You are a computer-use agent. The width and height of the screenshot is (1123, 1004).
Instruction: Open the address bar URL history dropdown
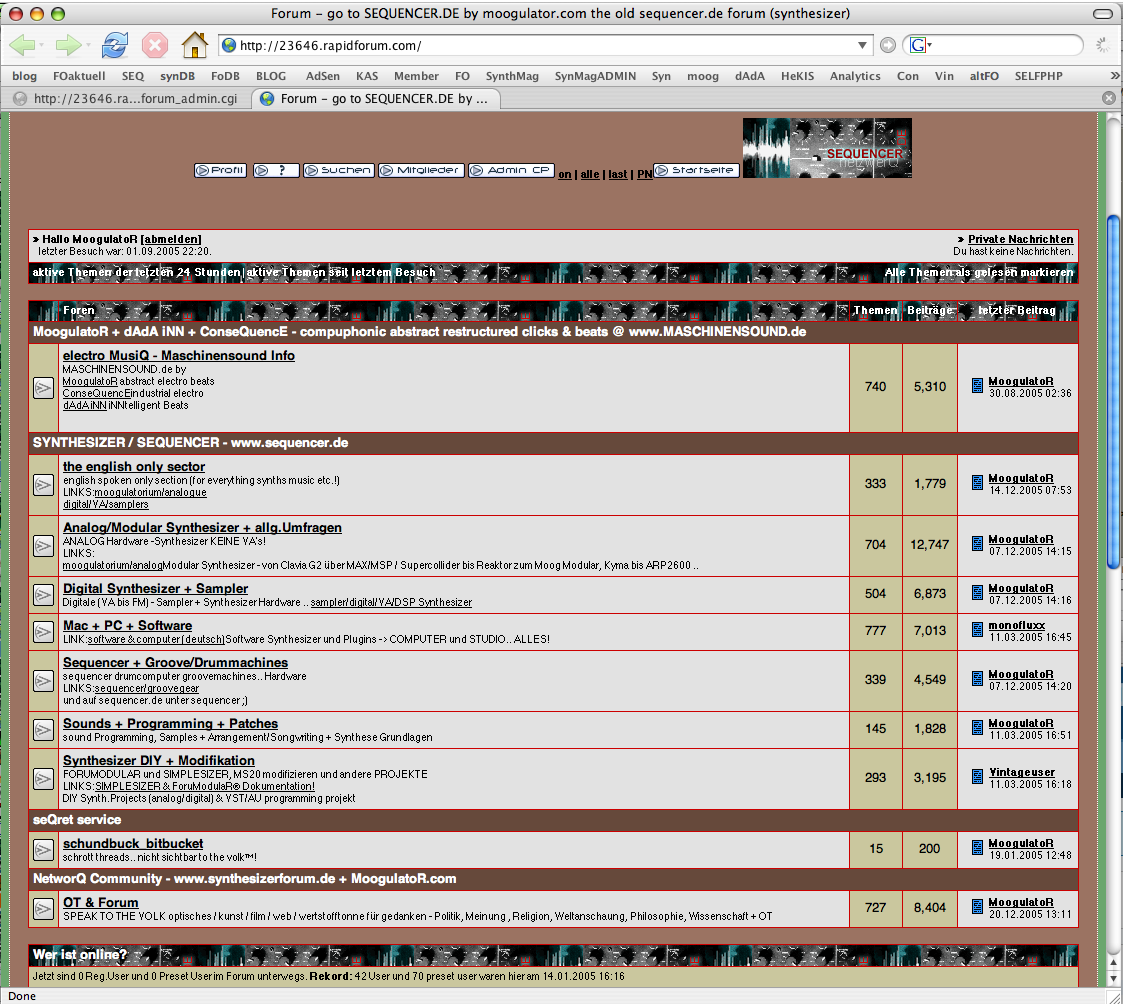[862, 45]
